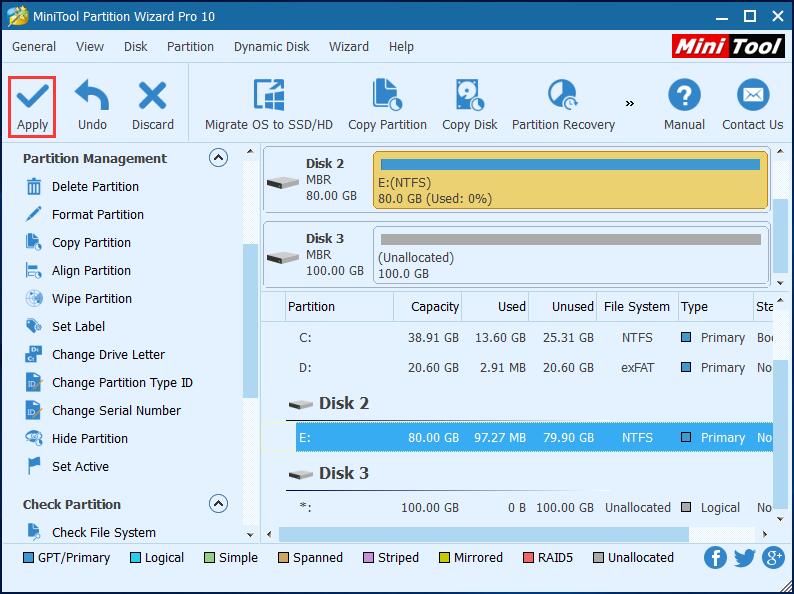Open the General menu

tap(34, 47)
